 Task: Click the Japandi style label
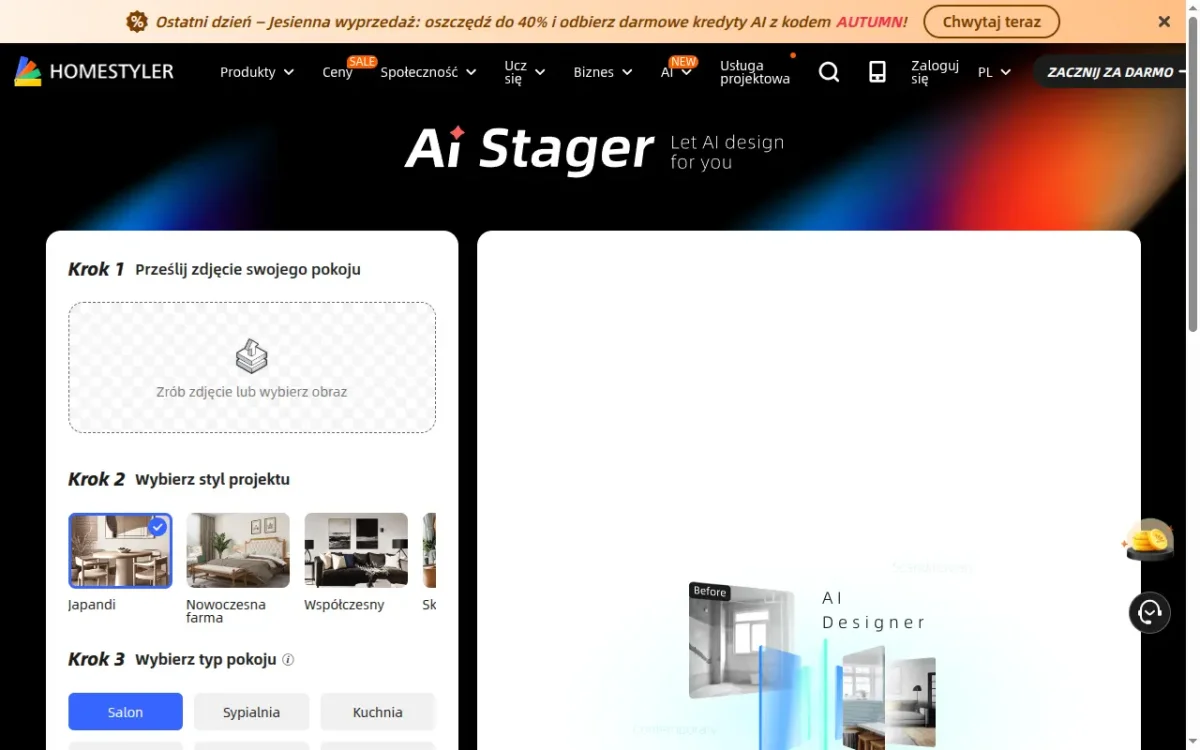(92, 605)
